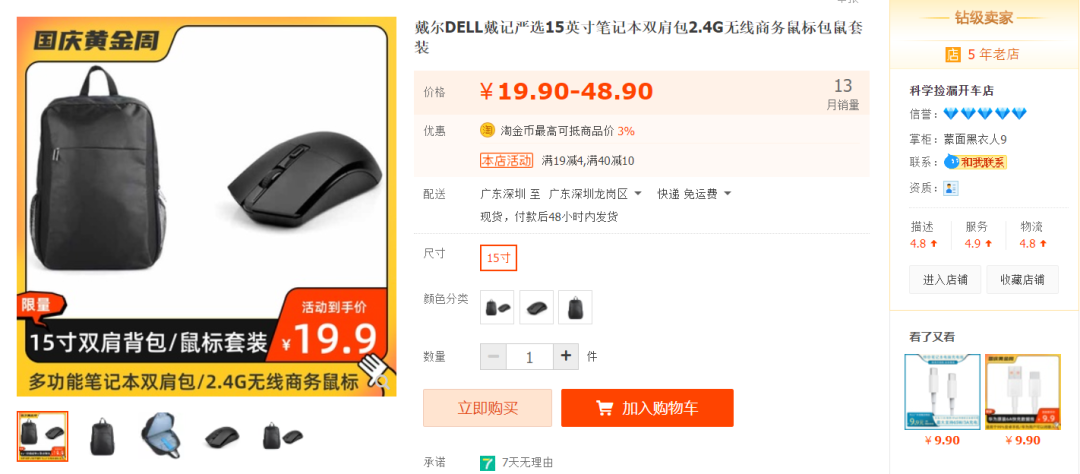This screenshot has height=474, width=1080.
Task: Decrease quantity with the minus button
Action: 493,356
